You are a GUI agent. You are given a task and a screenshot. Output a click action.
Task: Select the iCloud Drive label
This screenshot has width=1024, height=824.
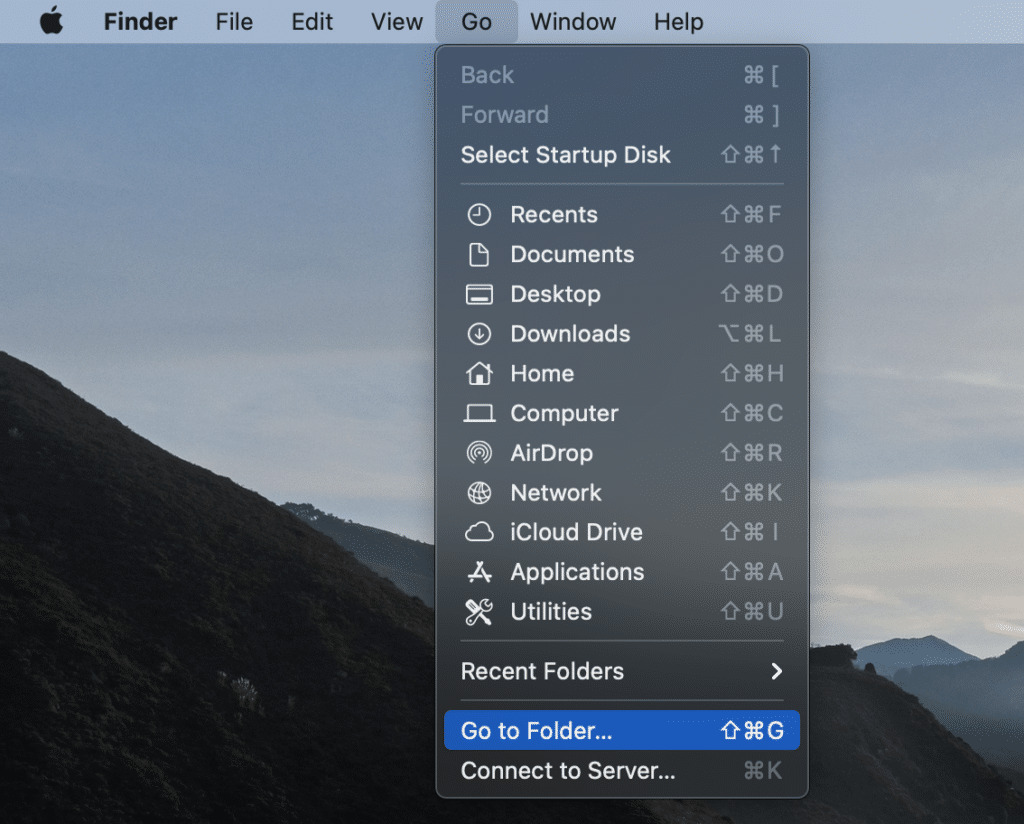point(577,532)
